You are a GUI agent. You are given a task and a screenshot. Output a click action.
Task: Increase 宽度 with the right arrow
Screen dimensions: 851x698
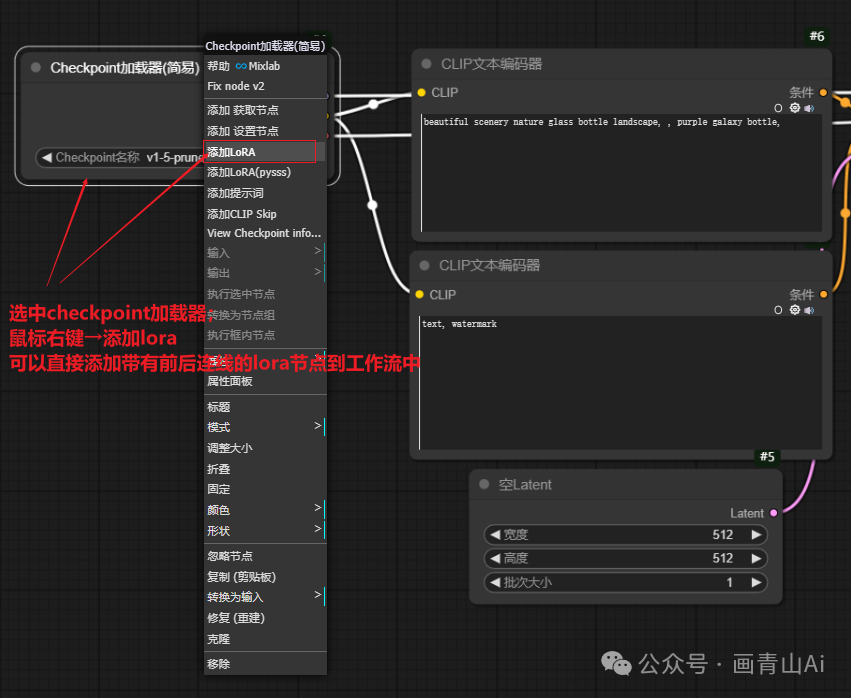(756, 535)
